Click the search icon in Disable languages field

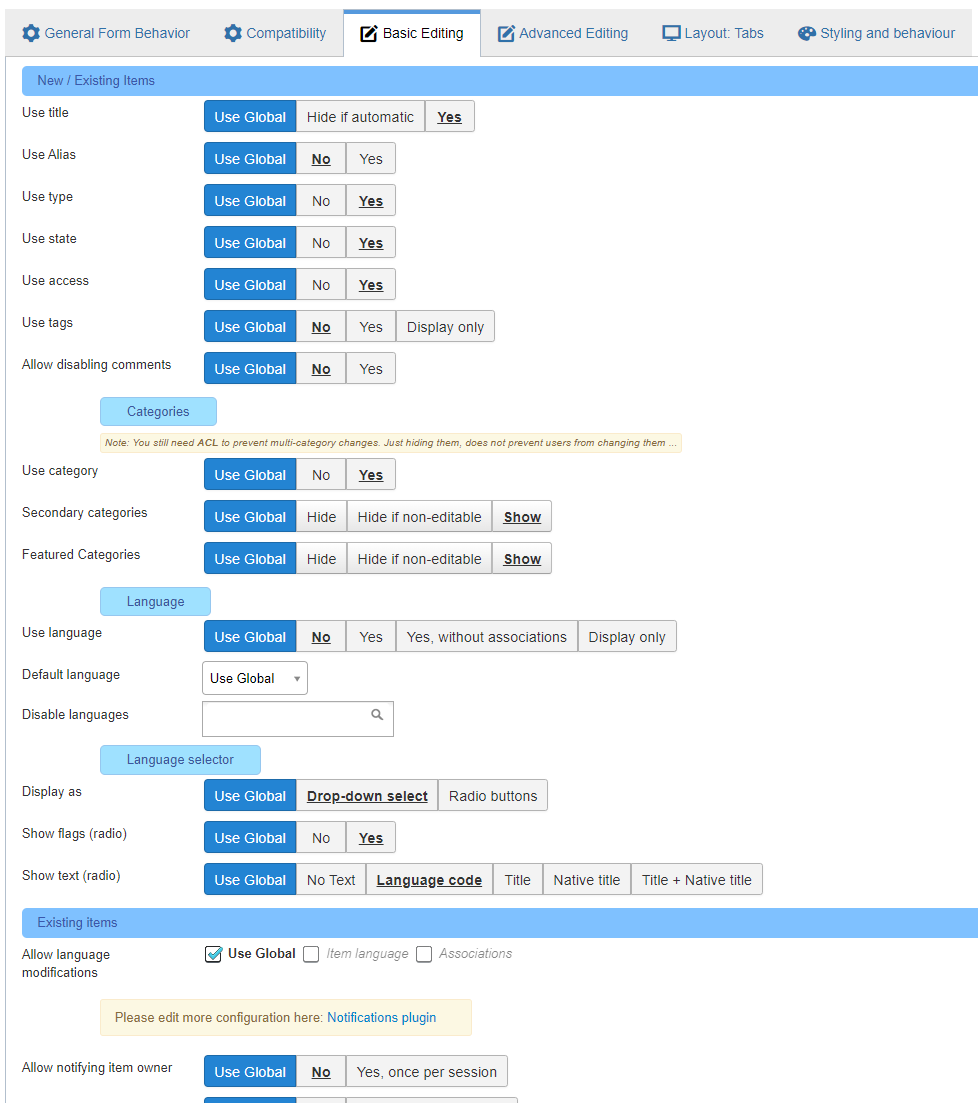point(377,715)
